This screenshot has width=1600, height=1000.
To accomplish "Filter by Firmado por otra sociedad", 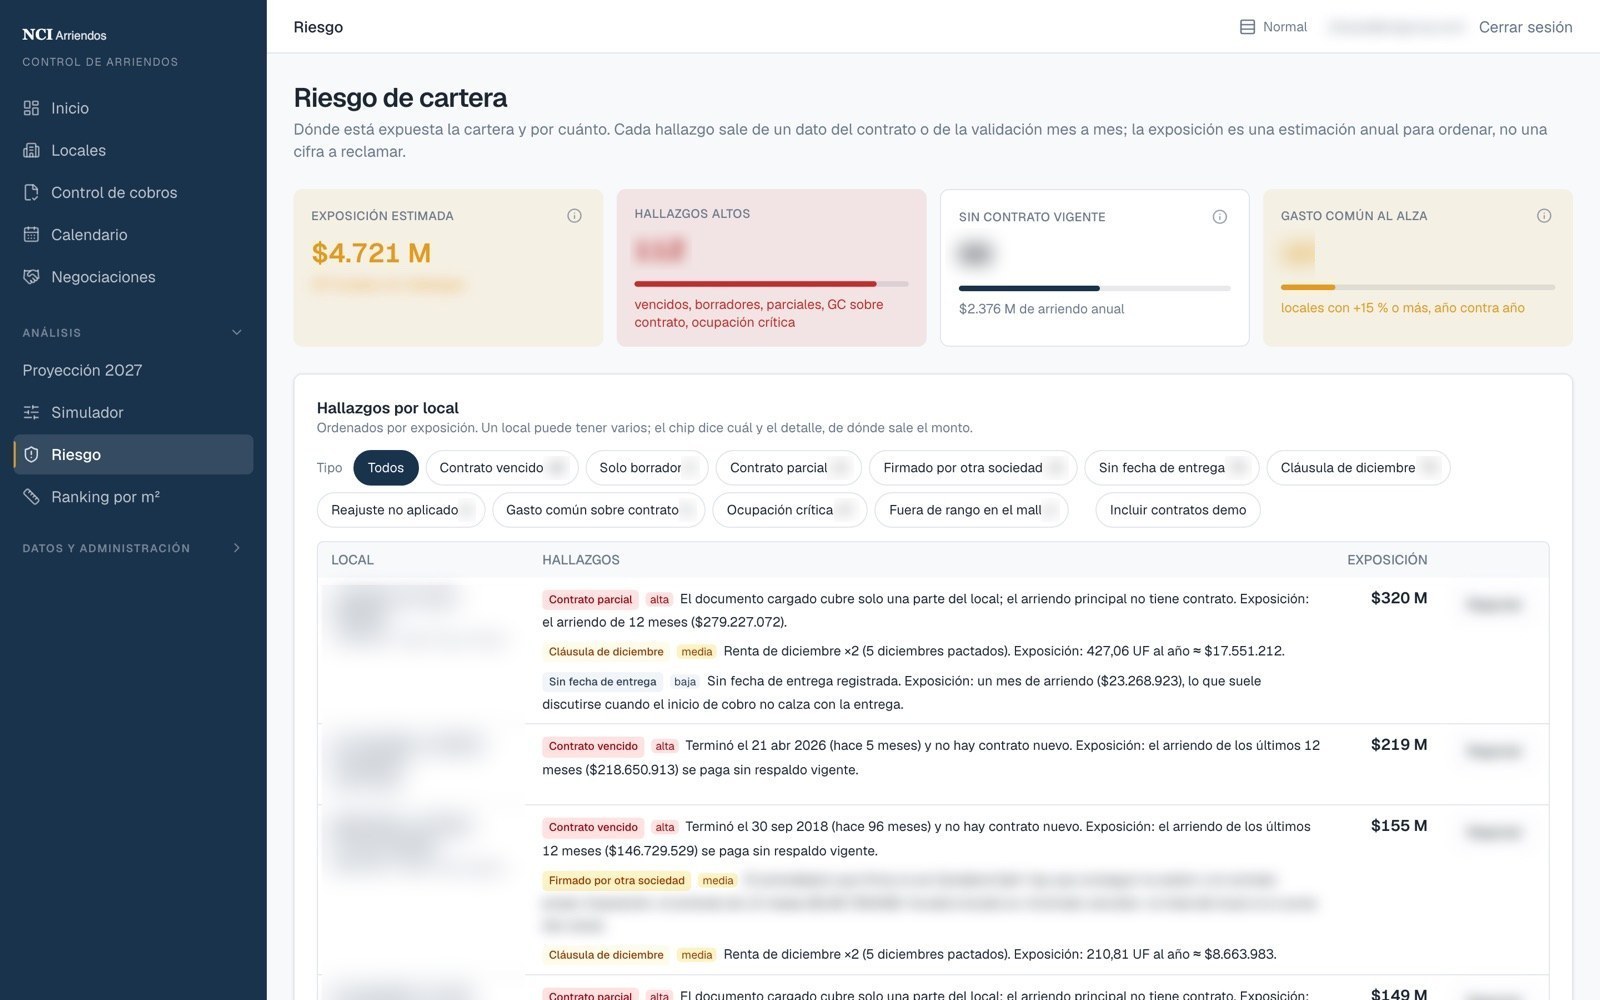I will click(x=973, y=468).
